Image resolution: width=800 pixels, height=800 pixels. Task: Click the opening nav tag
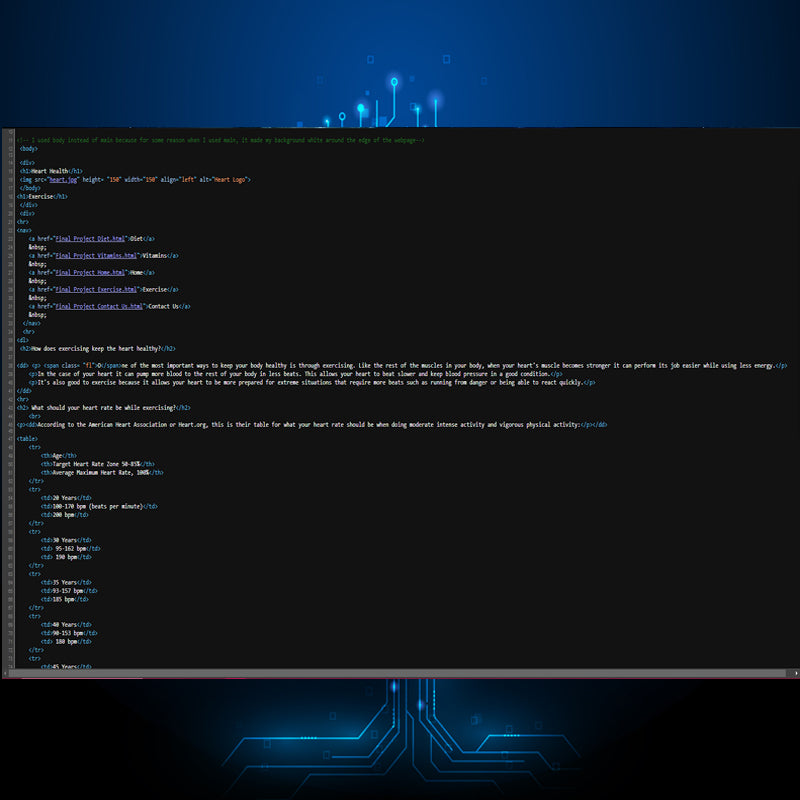pyautogui.click(x=24, y=230)
